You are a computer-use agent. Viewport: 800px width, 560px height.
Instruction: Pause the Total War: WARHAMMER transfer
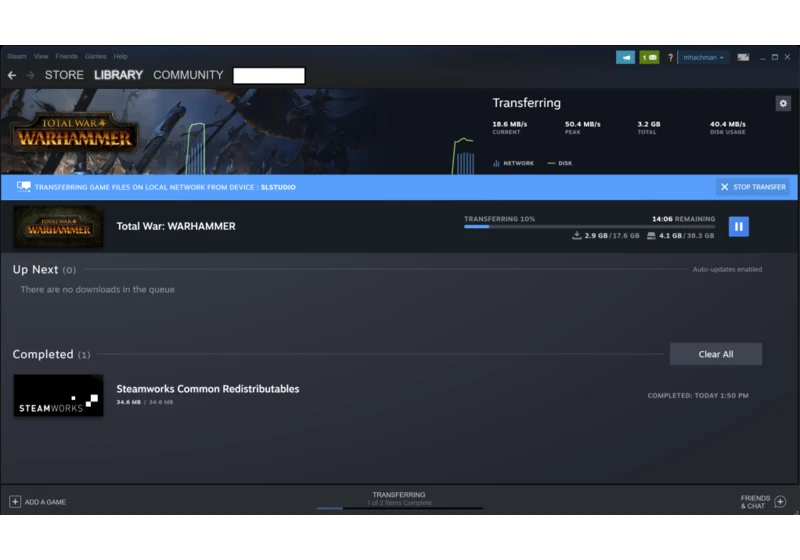(738, 226)
